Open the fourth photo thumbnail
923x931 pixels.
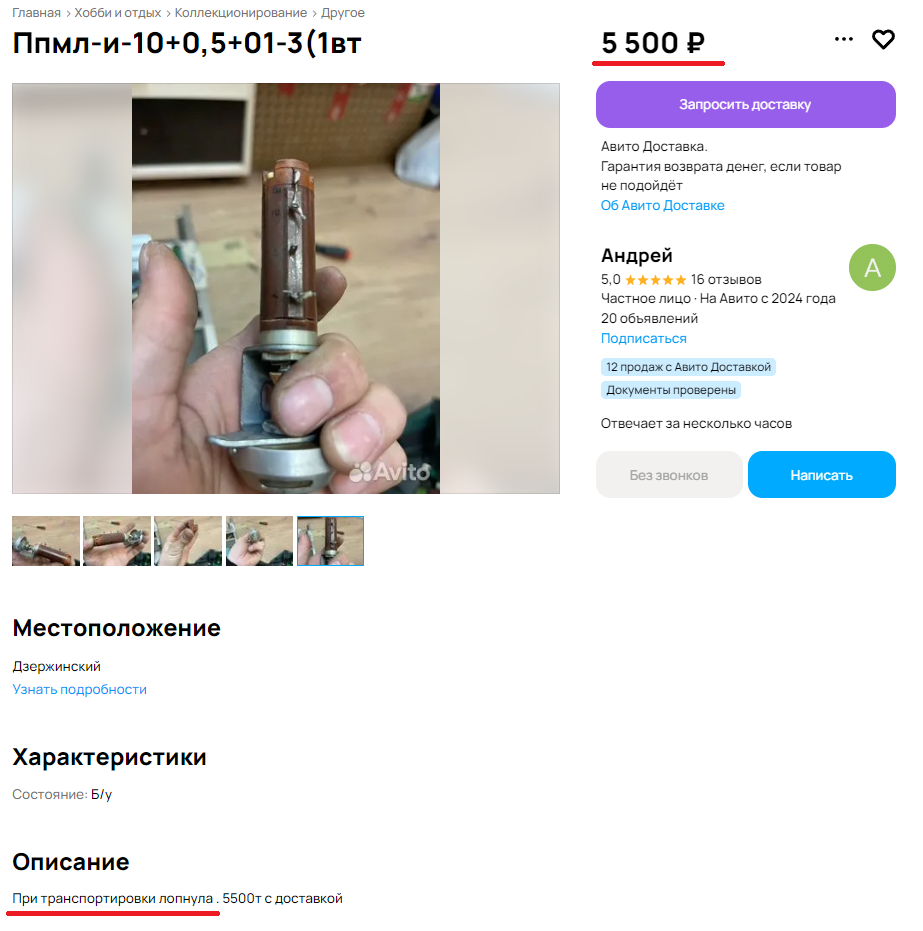coord(259,541)
